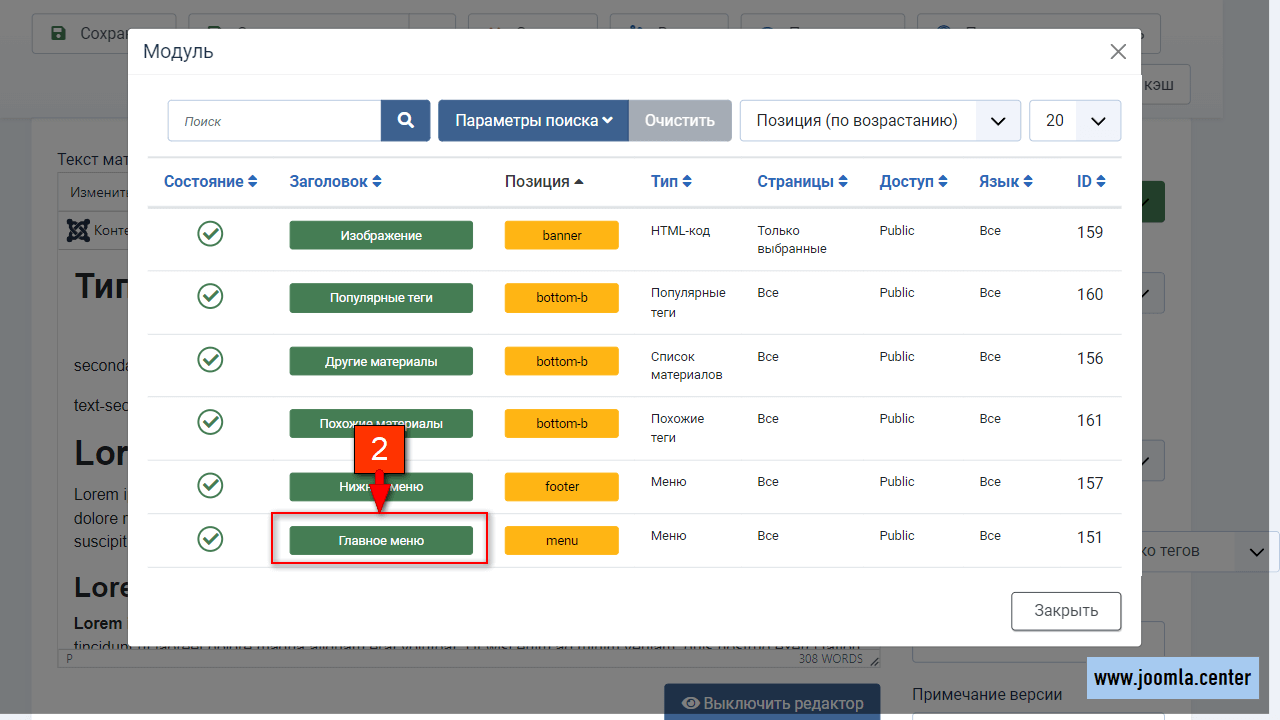
Task: Sort modules by Язык column
Action: [x=1005, y=182]
